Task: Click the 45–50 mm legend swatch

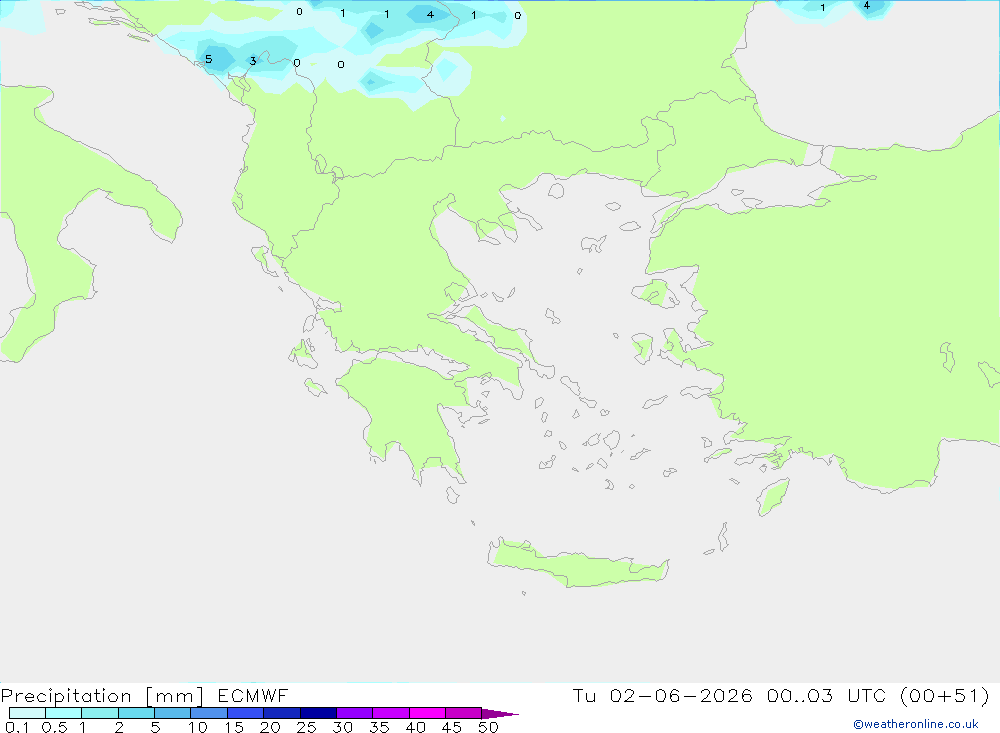Action: pyautogui.click(x=464, y=713)
